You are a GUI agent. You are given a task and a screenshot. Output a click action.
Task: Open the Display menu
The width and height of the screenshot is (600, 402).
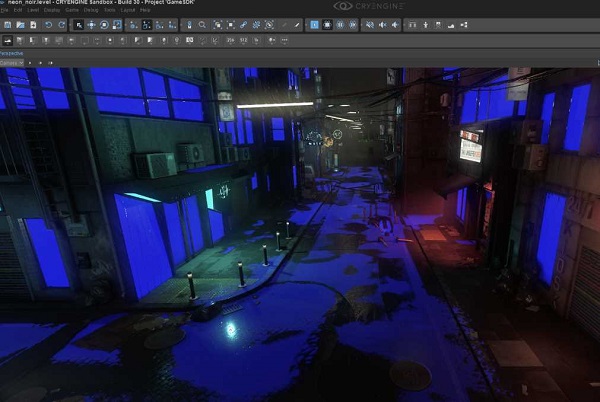(x=52, y=10)
